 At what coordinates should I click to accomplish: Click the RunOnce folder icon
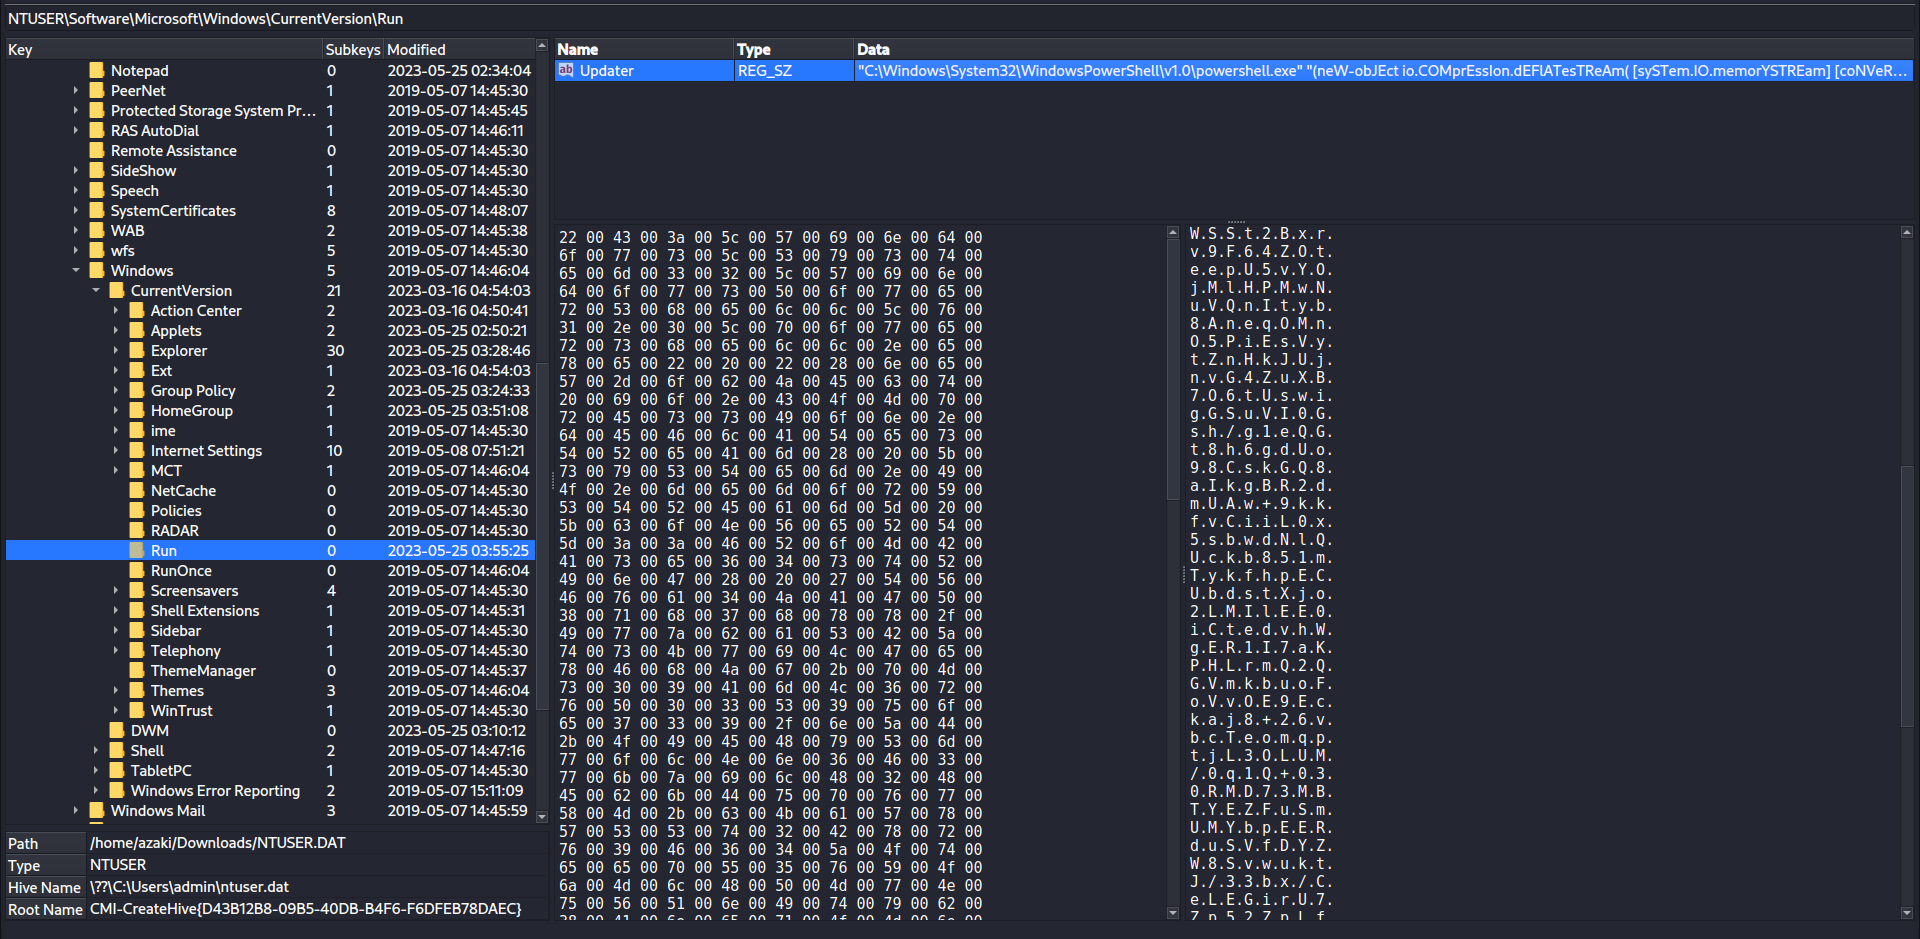pos(137,570)
